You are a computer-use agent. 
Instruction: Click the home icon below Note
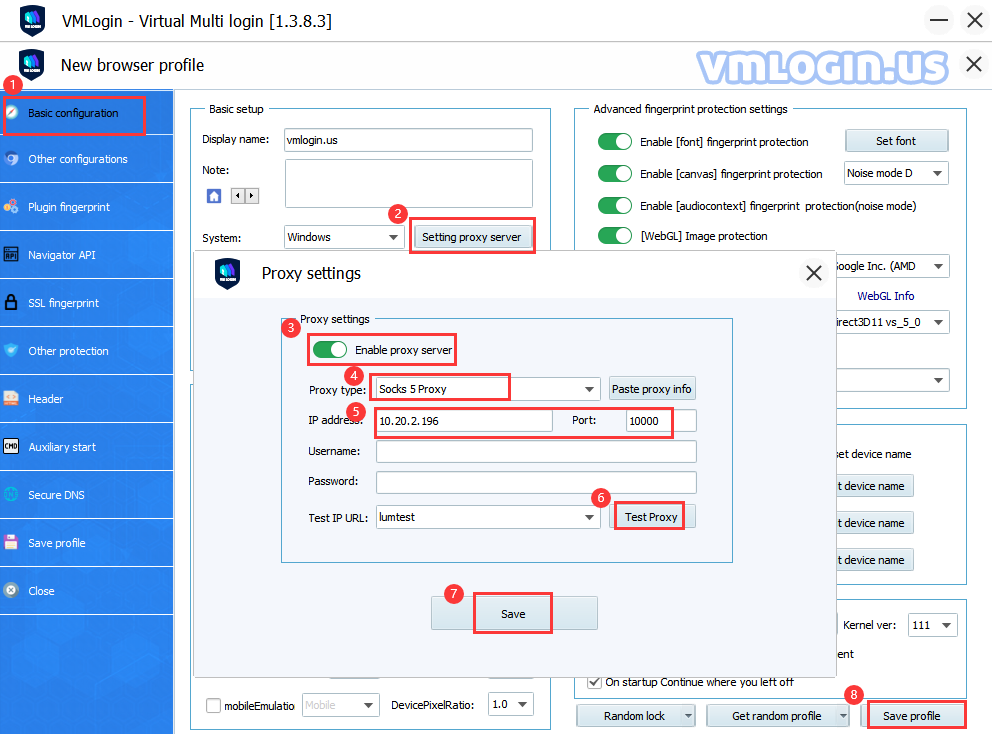(x=214, y=196)
